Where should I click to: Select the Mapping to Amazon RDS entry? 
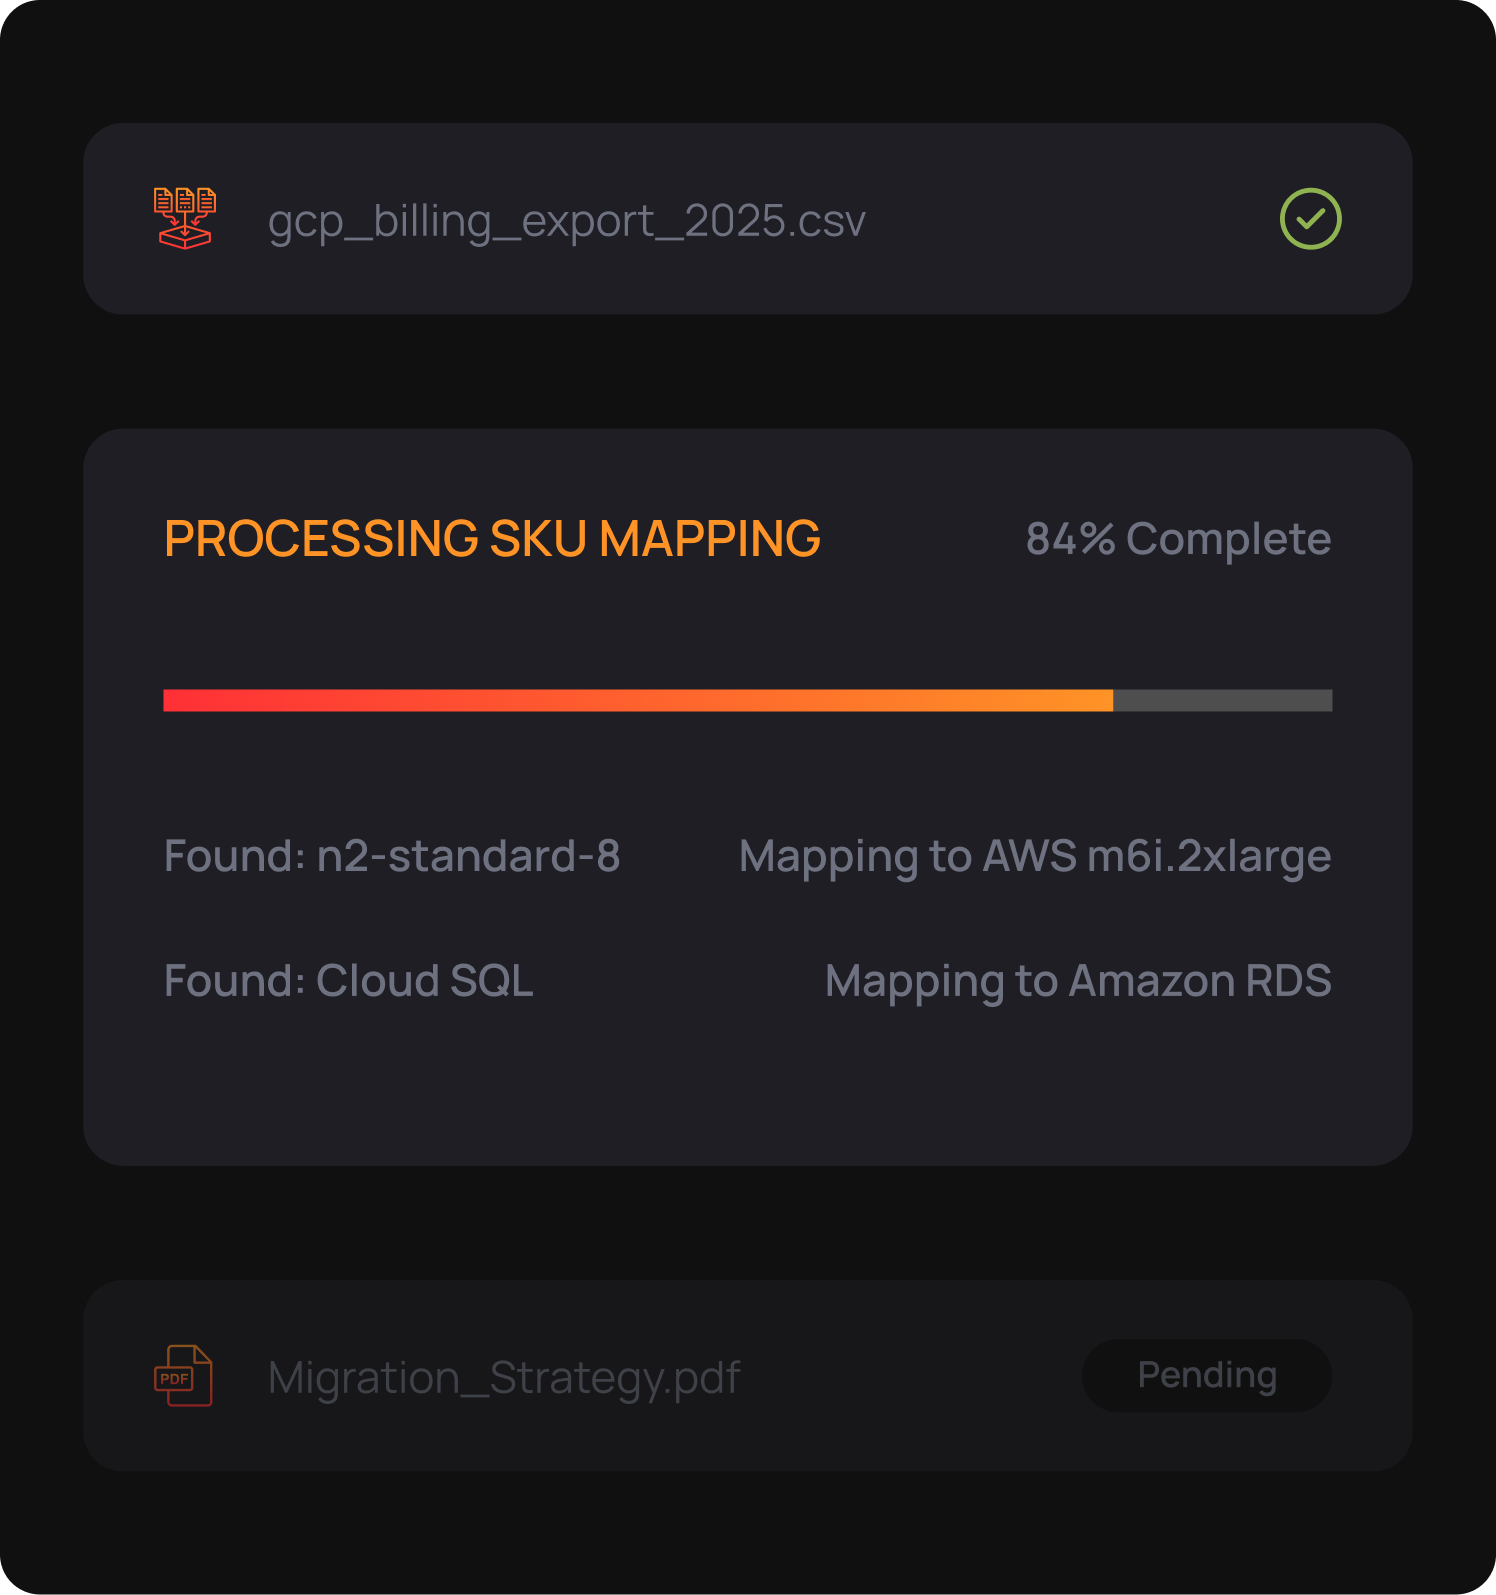tap(1077, 981)
